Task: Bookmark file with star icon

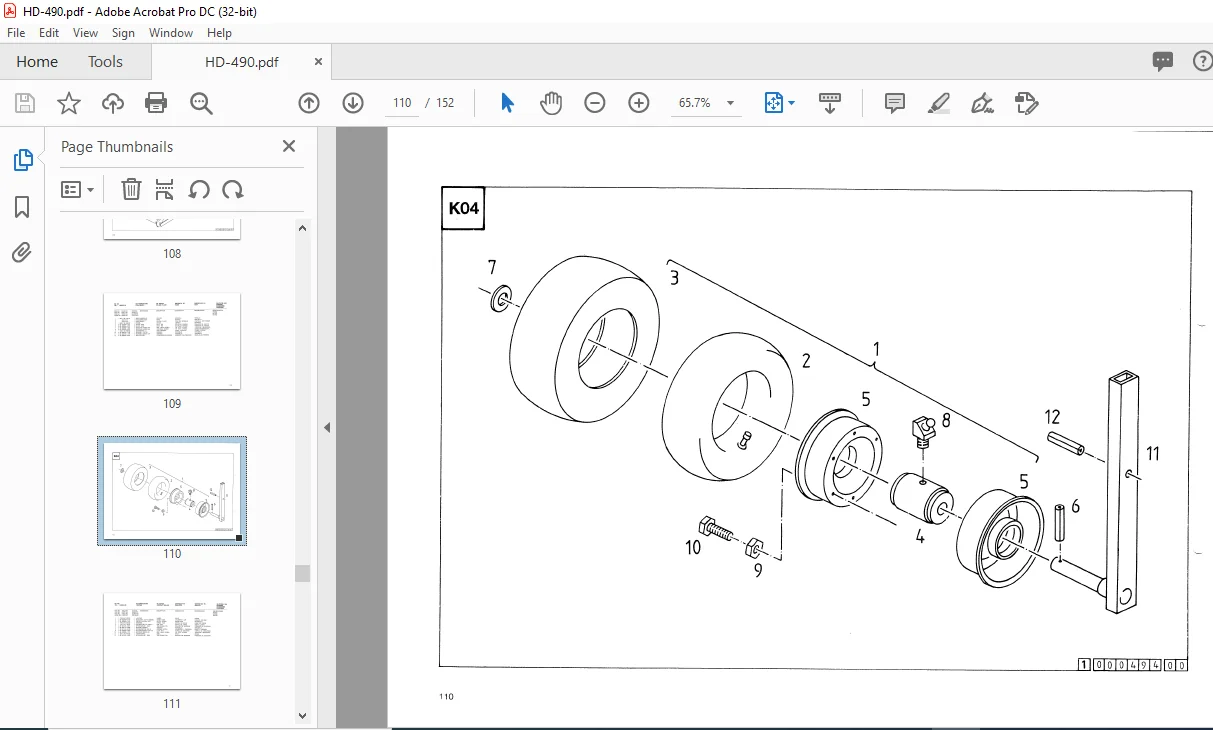Action: coord(68,103)
